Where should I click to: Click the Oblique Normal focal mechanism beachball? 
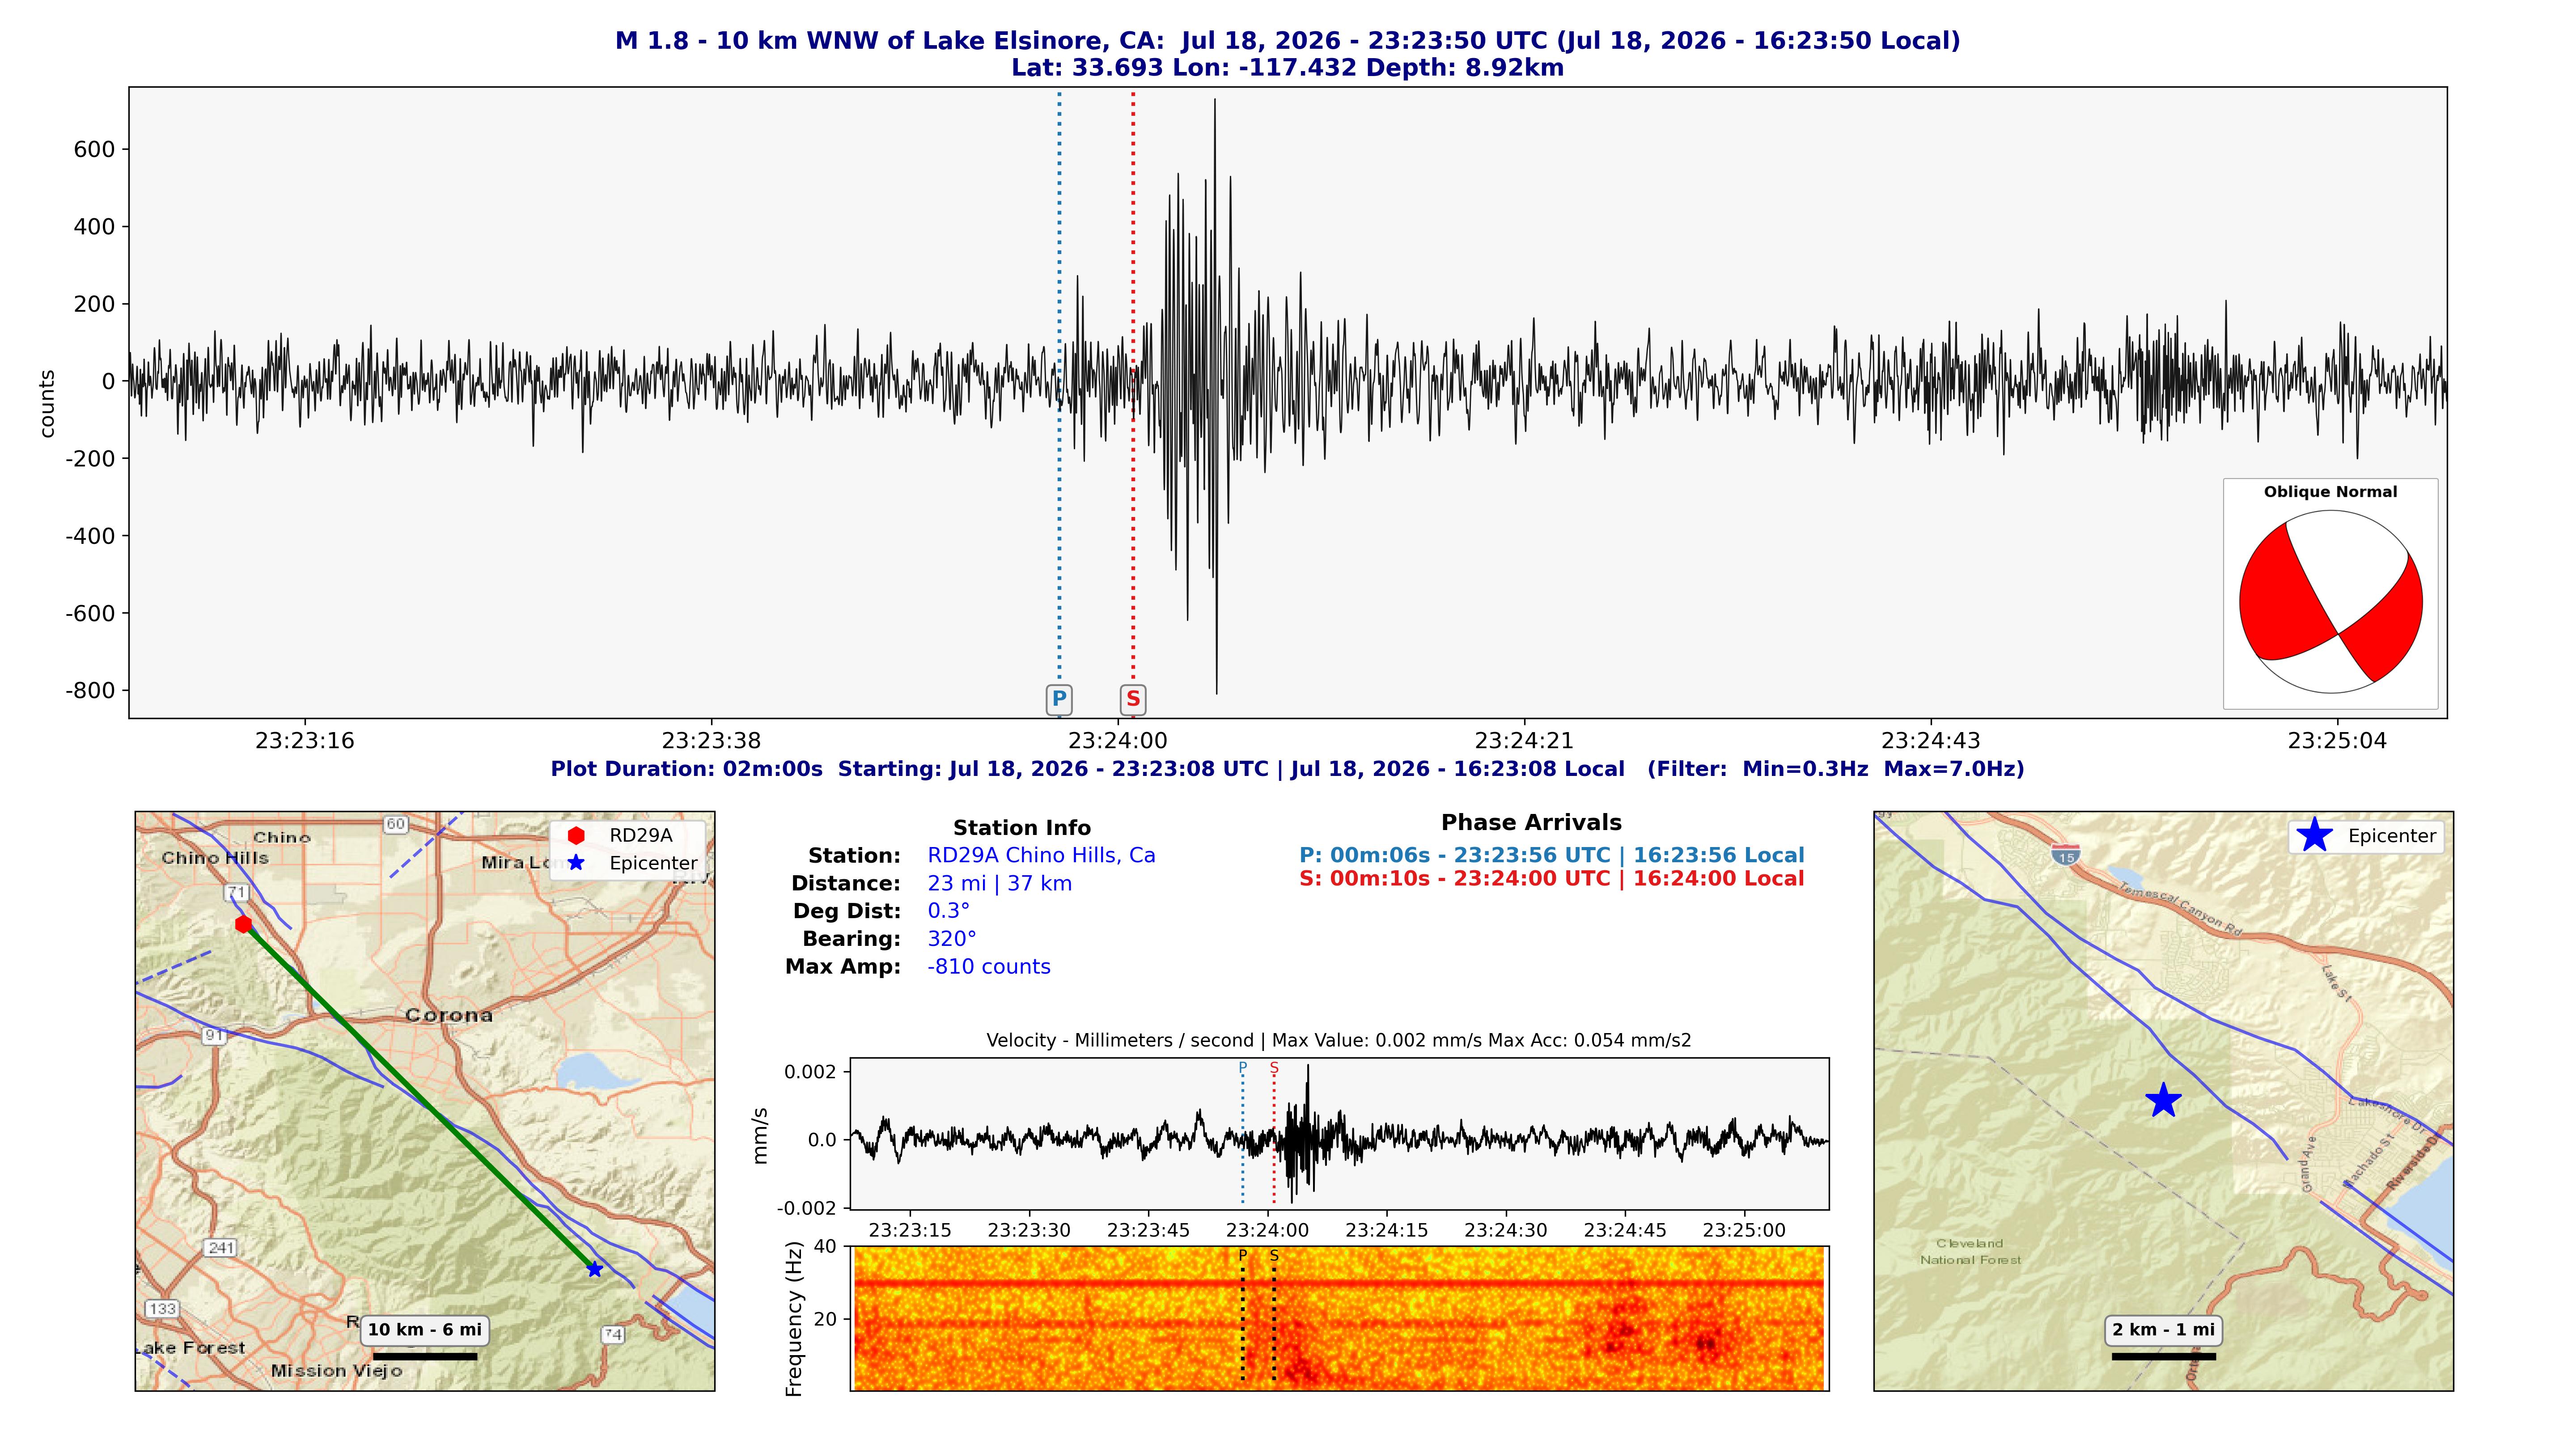(x=2330, y=602)
